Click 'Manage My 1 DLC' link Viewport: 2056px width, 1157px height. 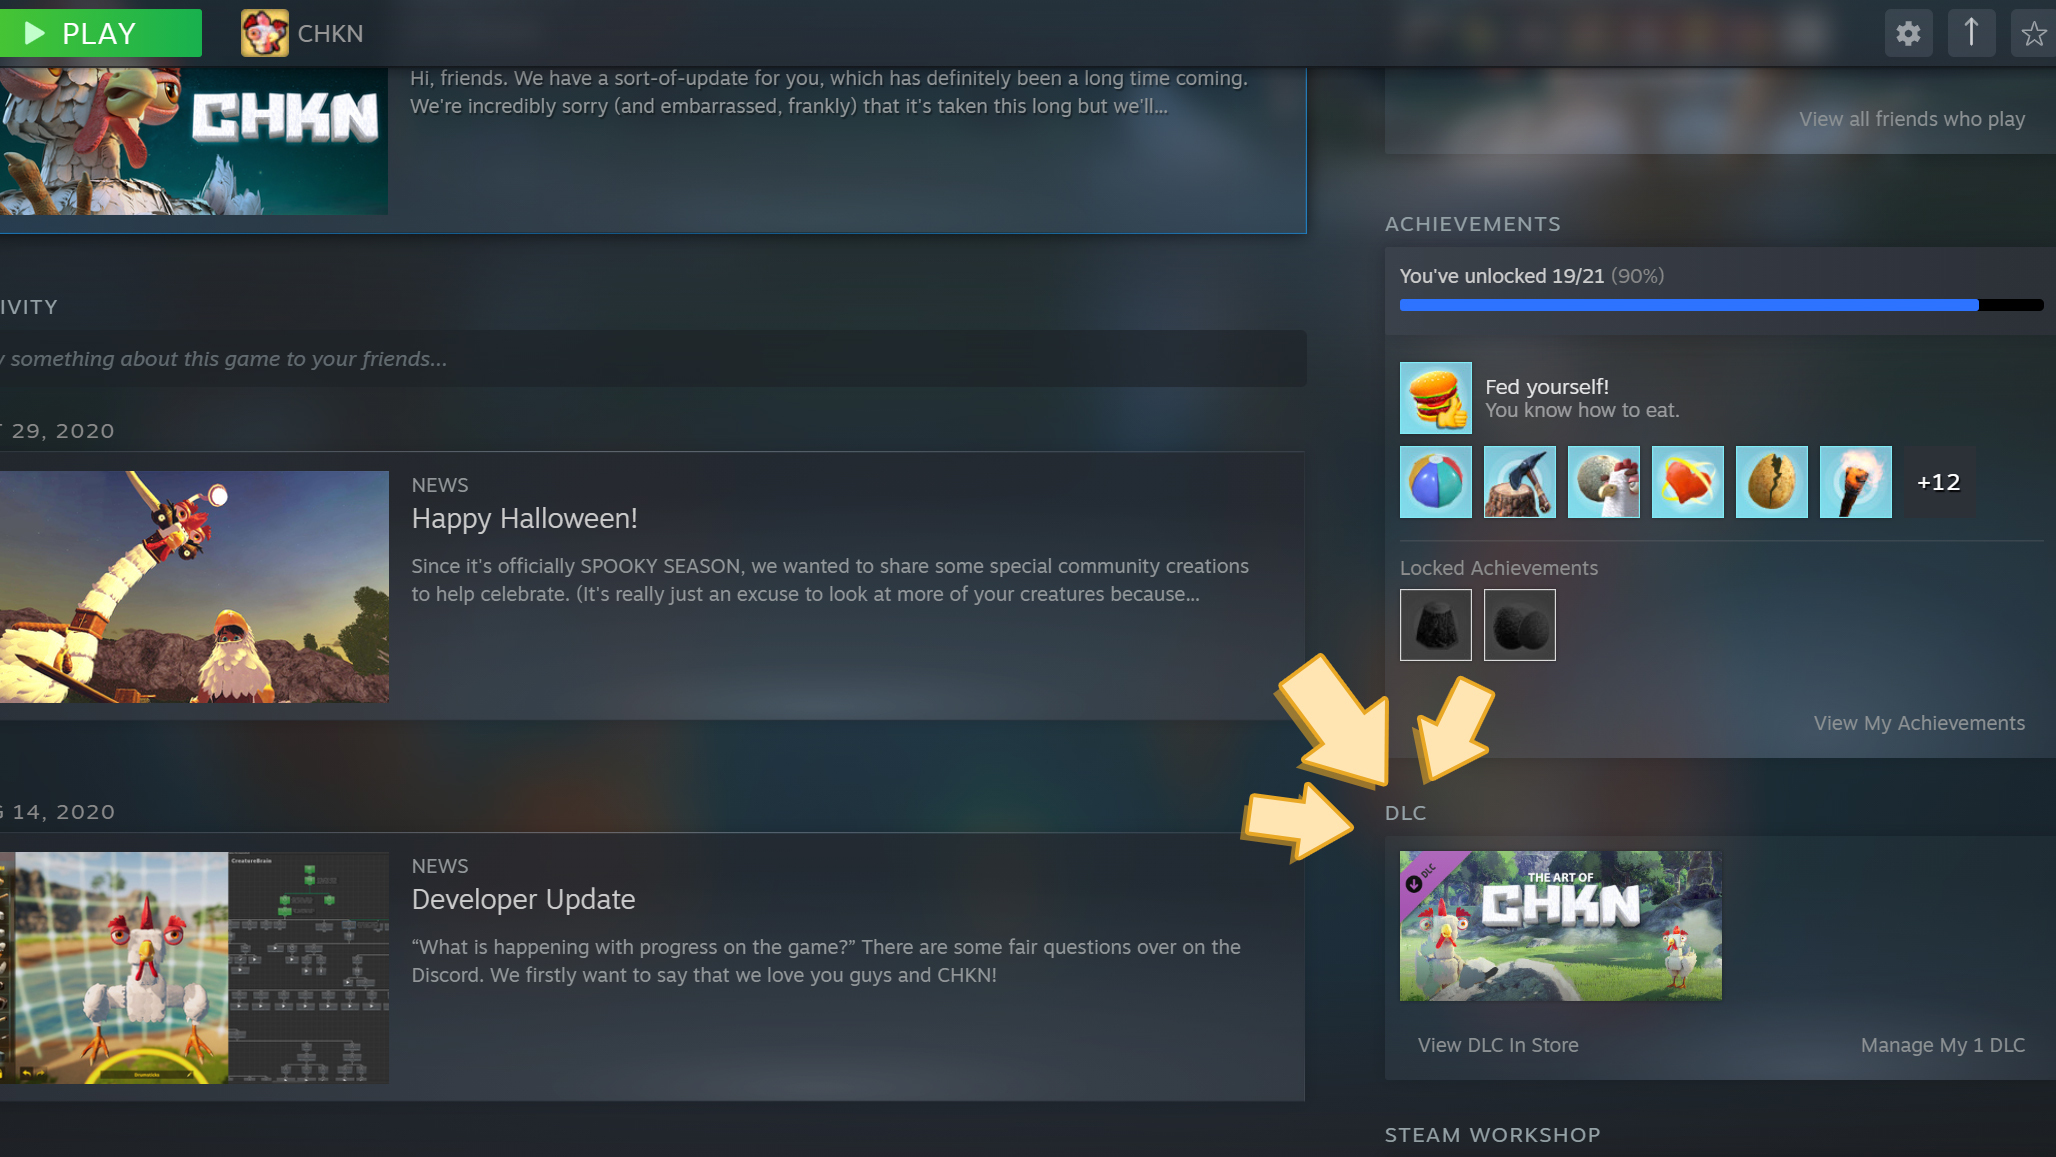click(x=1942, y=1044)
